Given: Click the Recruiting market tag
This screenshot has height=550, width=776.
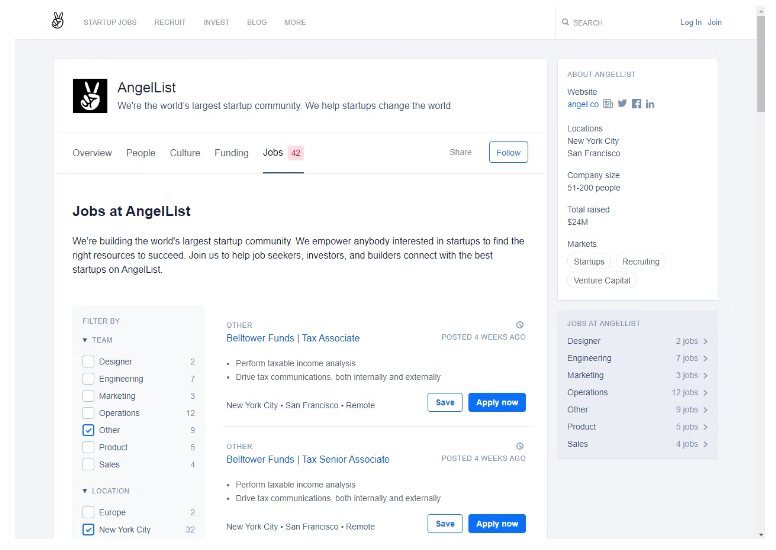Looking at the screenshot, I should 641,261.
